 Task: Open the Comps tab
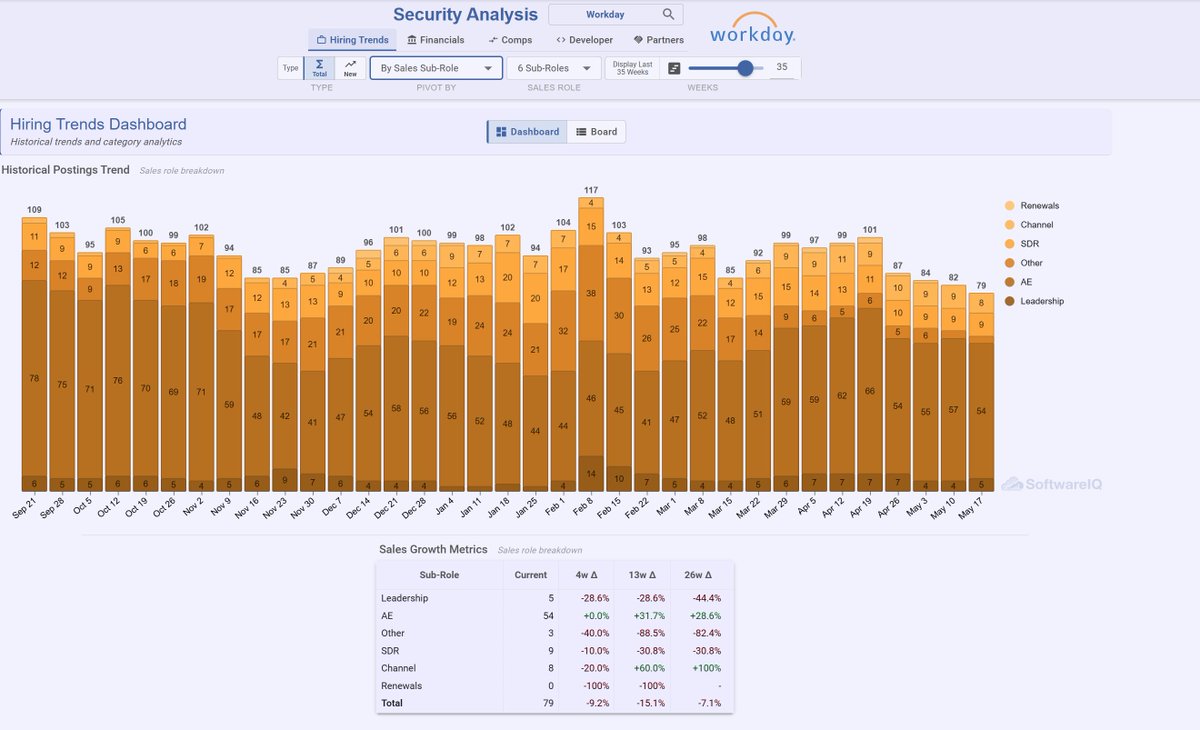point(510,40)
